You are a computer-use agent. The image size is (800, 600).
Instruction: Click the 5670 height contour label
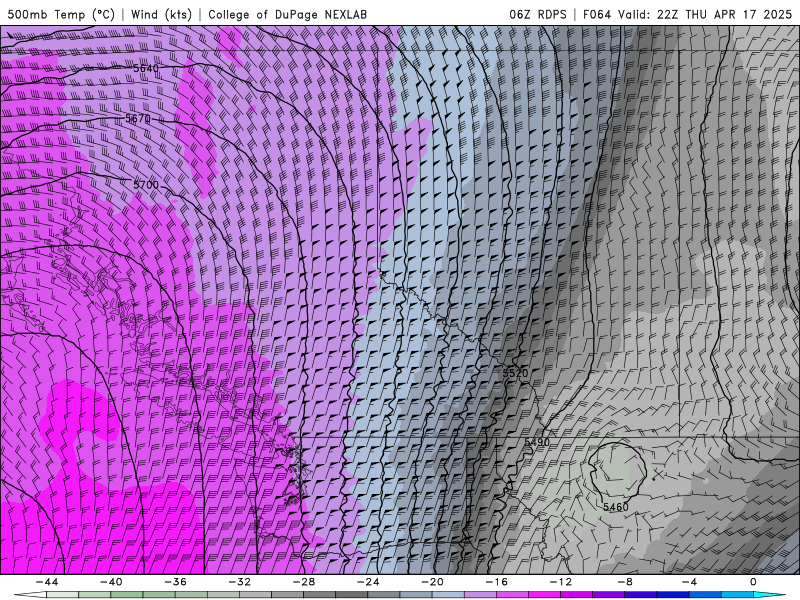tap(138, 119)
